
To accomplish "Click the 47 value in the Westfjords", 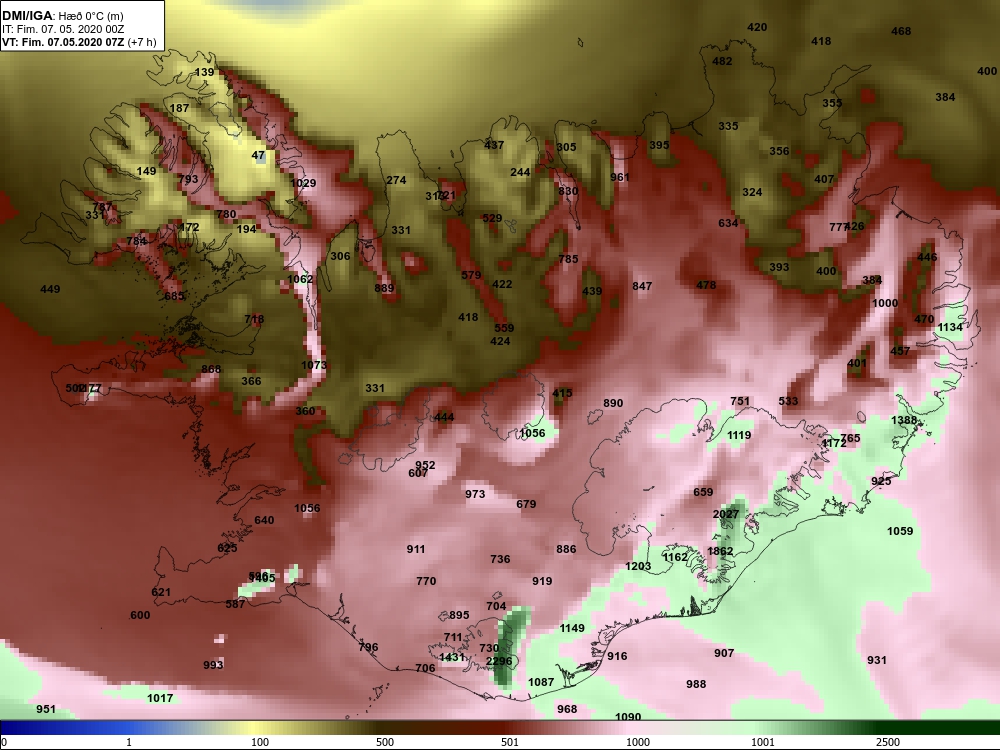I will (x=258, y=155).
